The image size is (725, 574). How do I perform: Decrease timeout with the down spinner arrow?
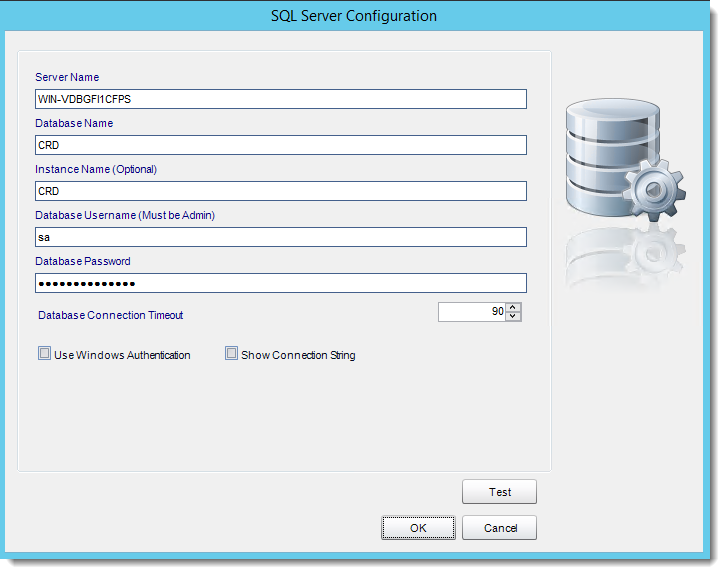(x=513, y=316)
